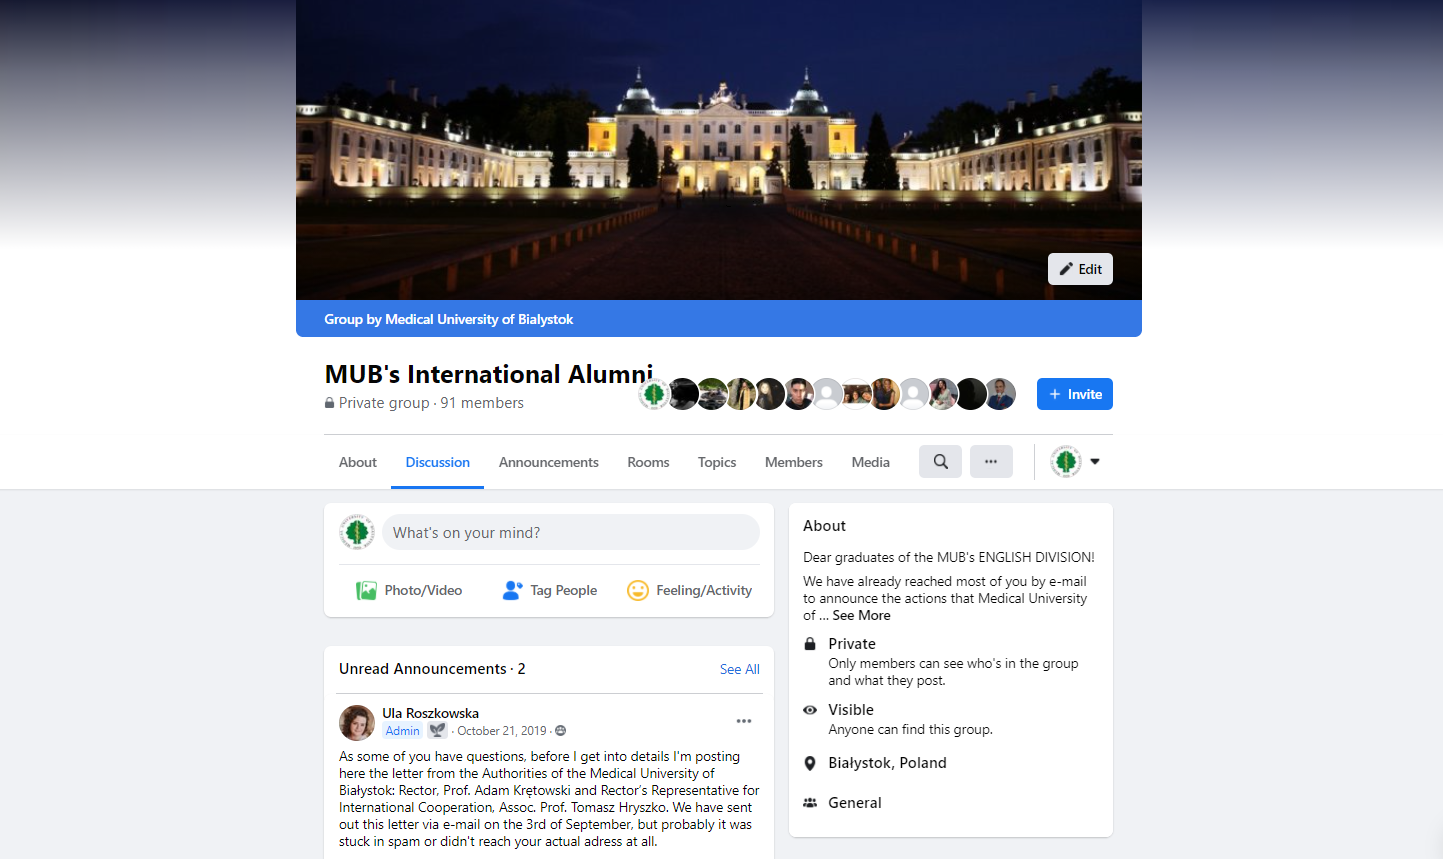Choose the Feeling/Activity smiley option
Screen dimensions: 1443x859
tap(689, 591)
